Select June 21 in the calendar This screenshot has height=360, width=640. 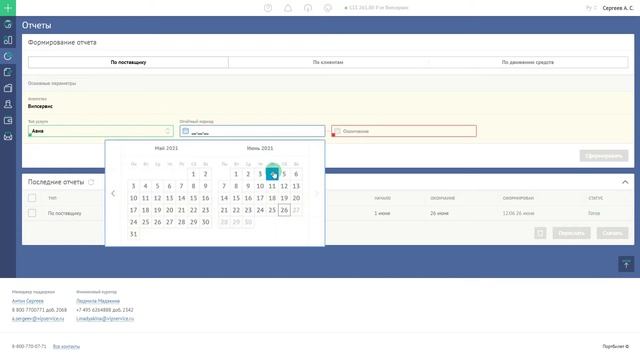pos(224,210)
